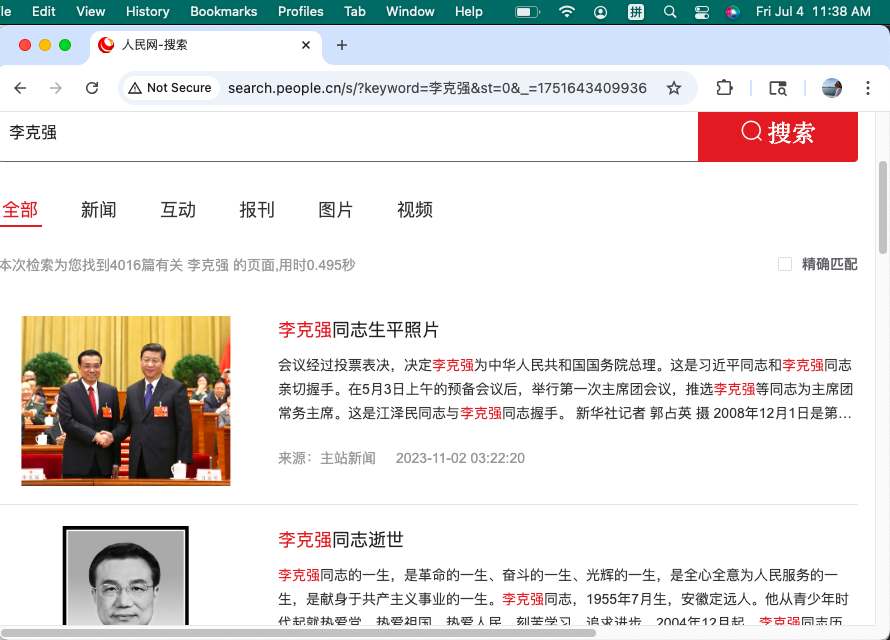Bookmark this page with star icon

pyautogui.click(x=674, y=88)
